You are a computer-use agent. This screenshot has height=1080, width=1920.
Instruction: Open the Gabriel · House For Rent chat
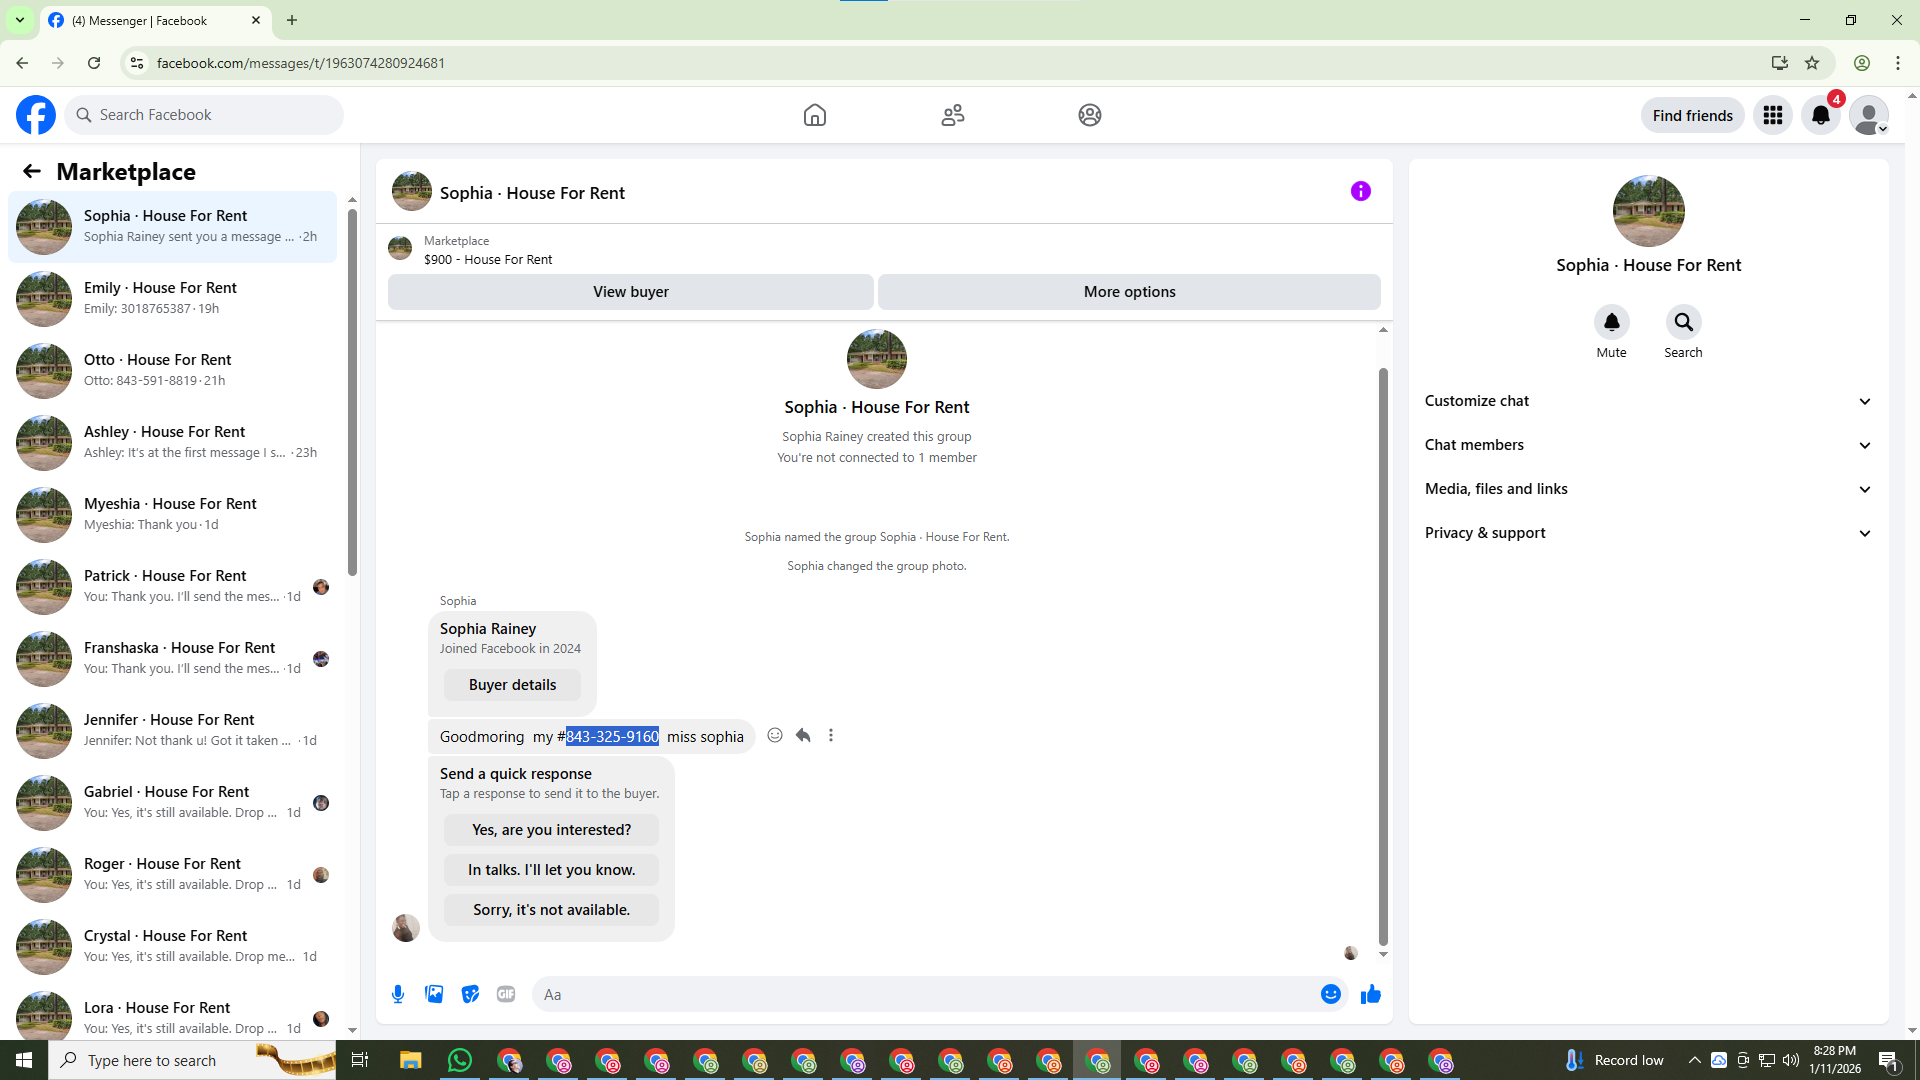point(172,803)
